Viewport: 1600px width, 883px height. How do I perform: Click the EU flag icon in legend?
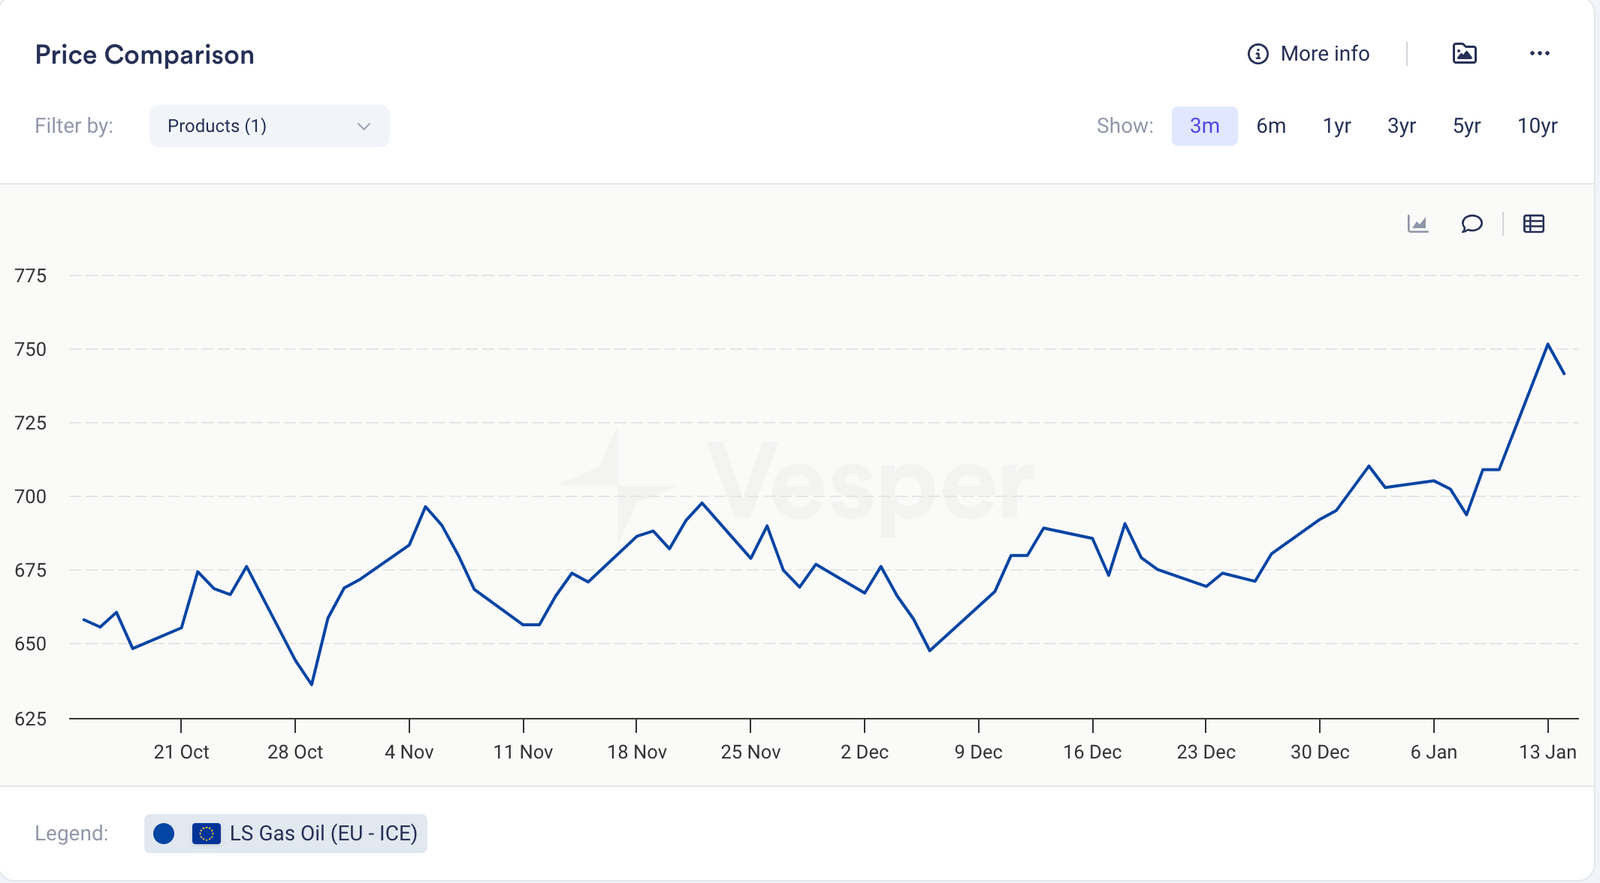206,833
